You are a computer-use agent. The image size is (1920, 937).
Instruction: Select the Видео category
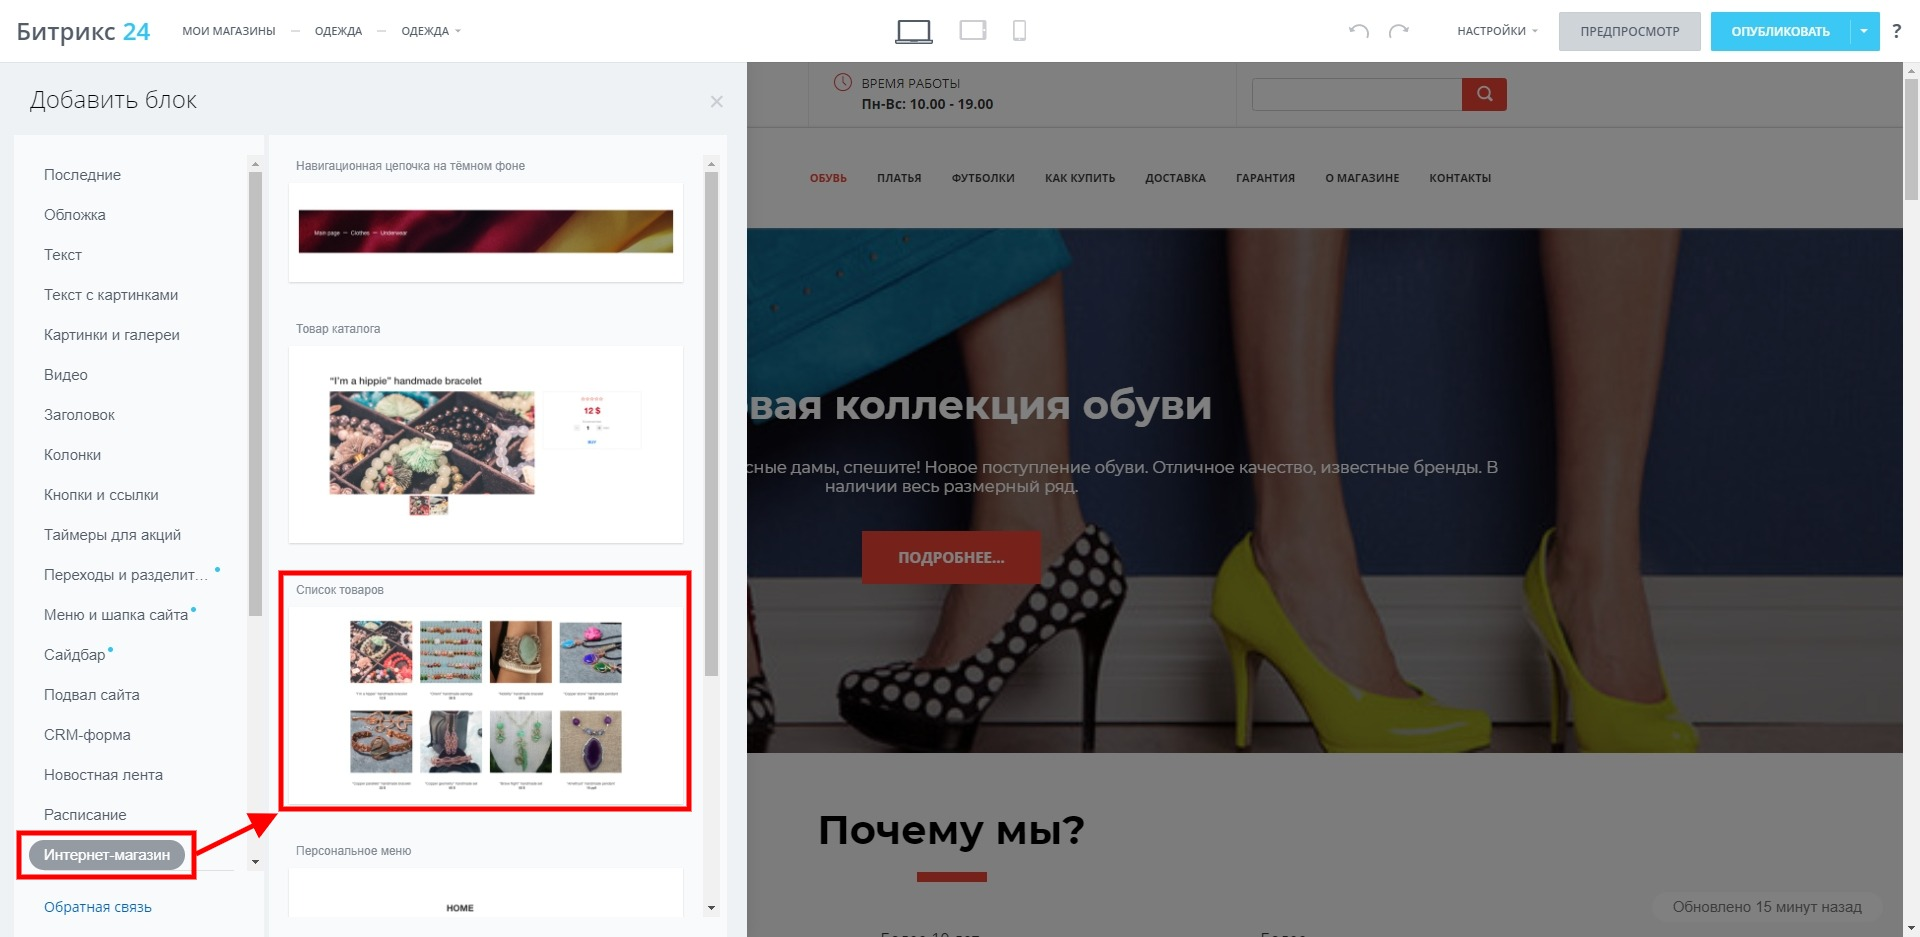(x=66, y=375)
